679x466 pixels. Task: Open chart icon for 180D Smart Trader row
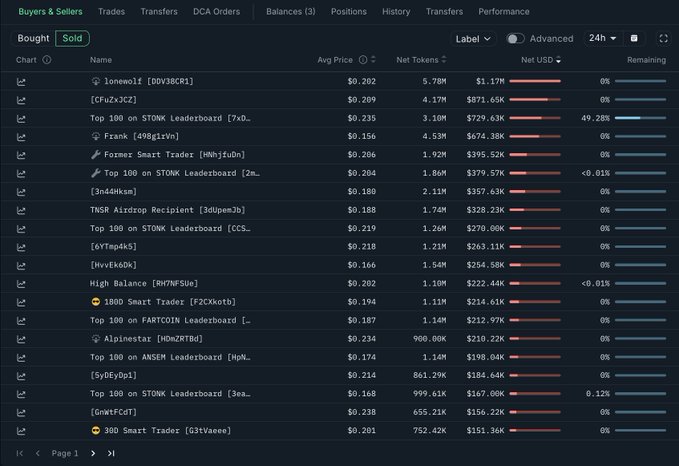click(21, 302)
